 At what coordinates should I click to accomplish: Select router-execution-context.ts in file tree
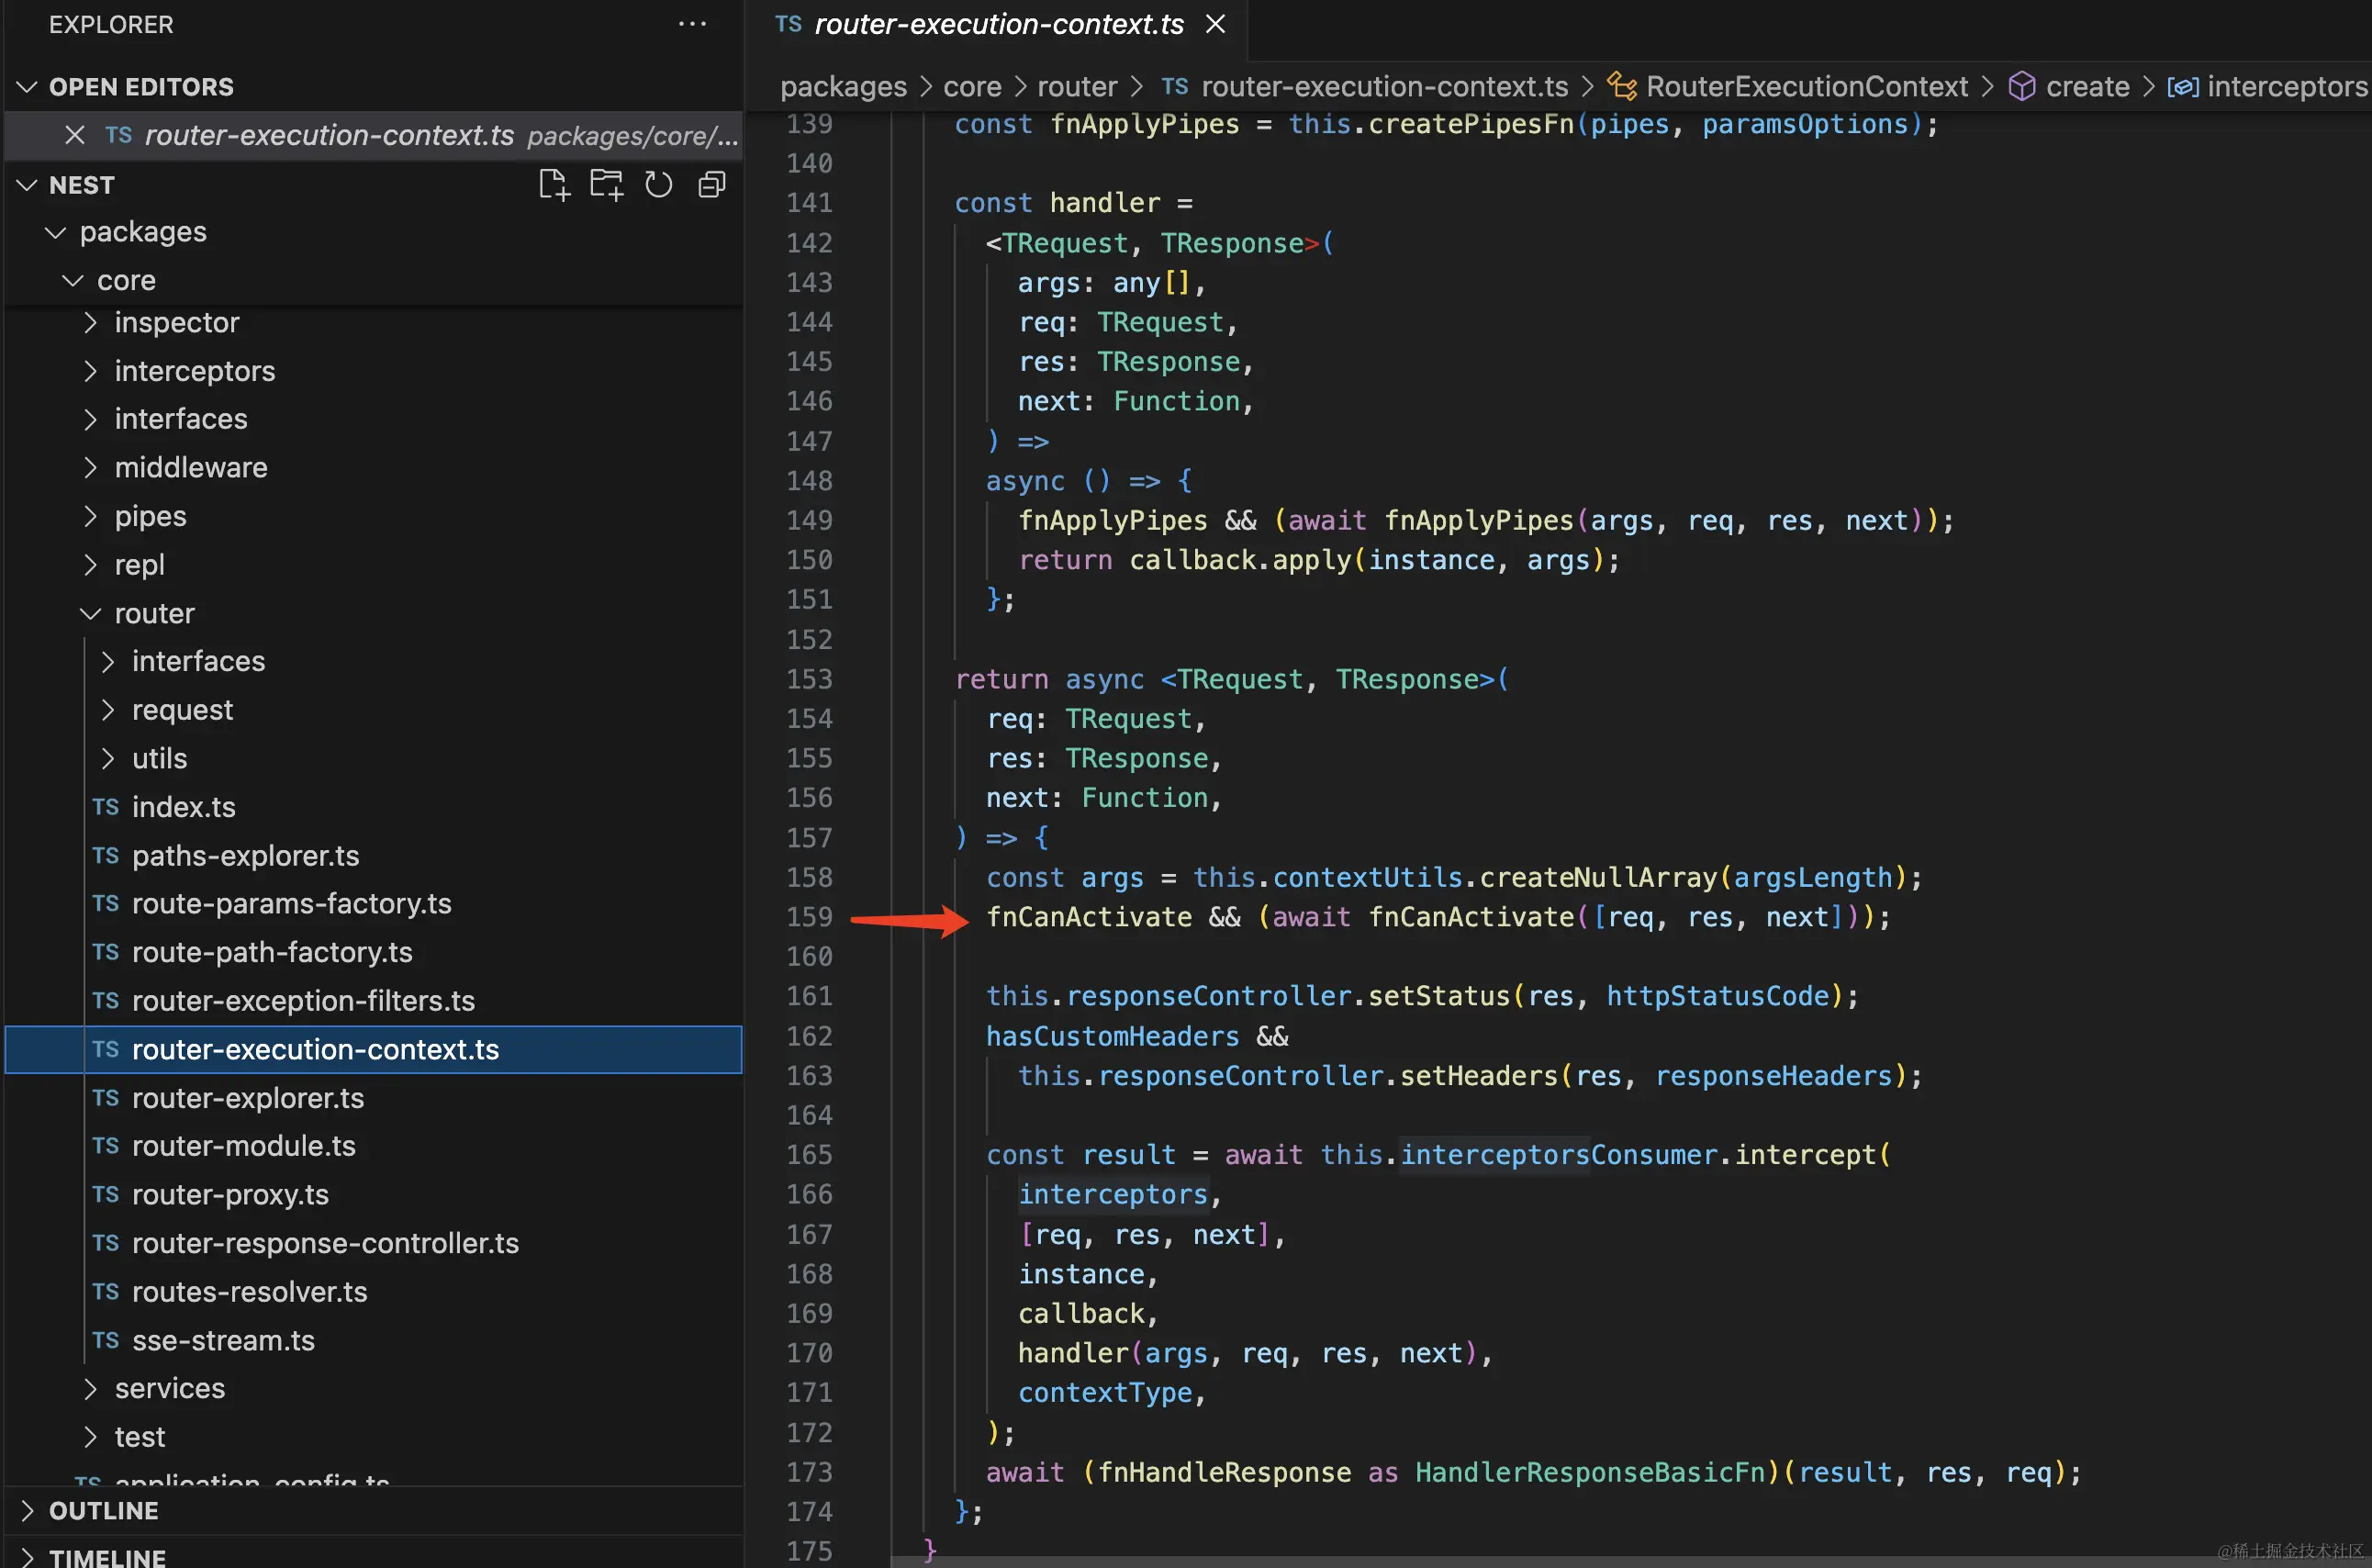373,1049
